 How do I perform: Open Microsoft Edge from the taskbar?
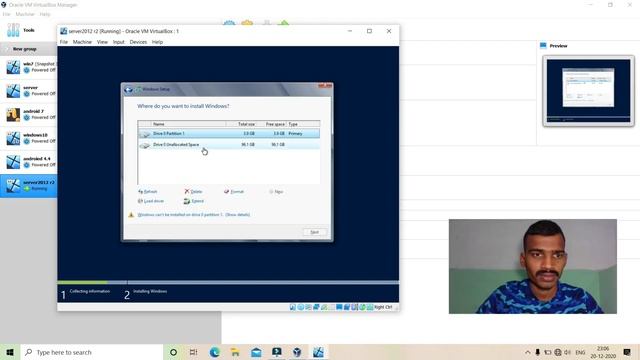point(215,352)
